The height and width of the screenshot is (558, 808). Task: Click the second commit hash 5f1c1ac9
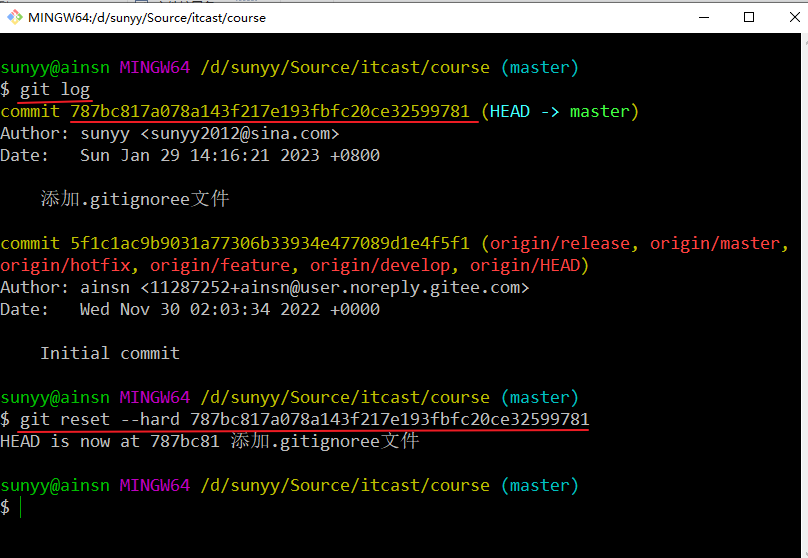pos(270,243)
